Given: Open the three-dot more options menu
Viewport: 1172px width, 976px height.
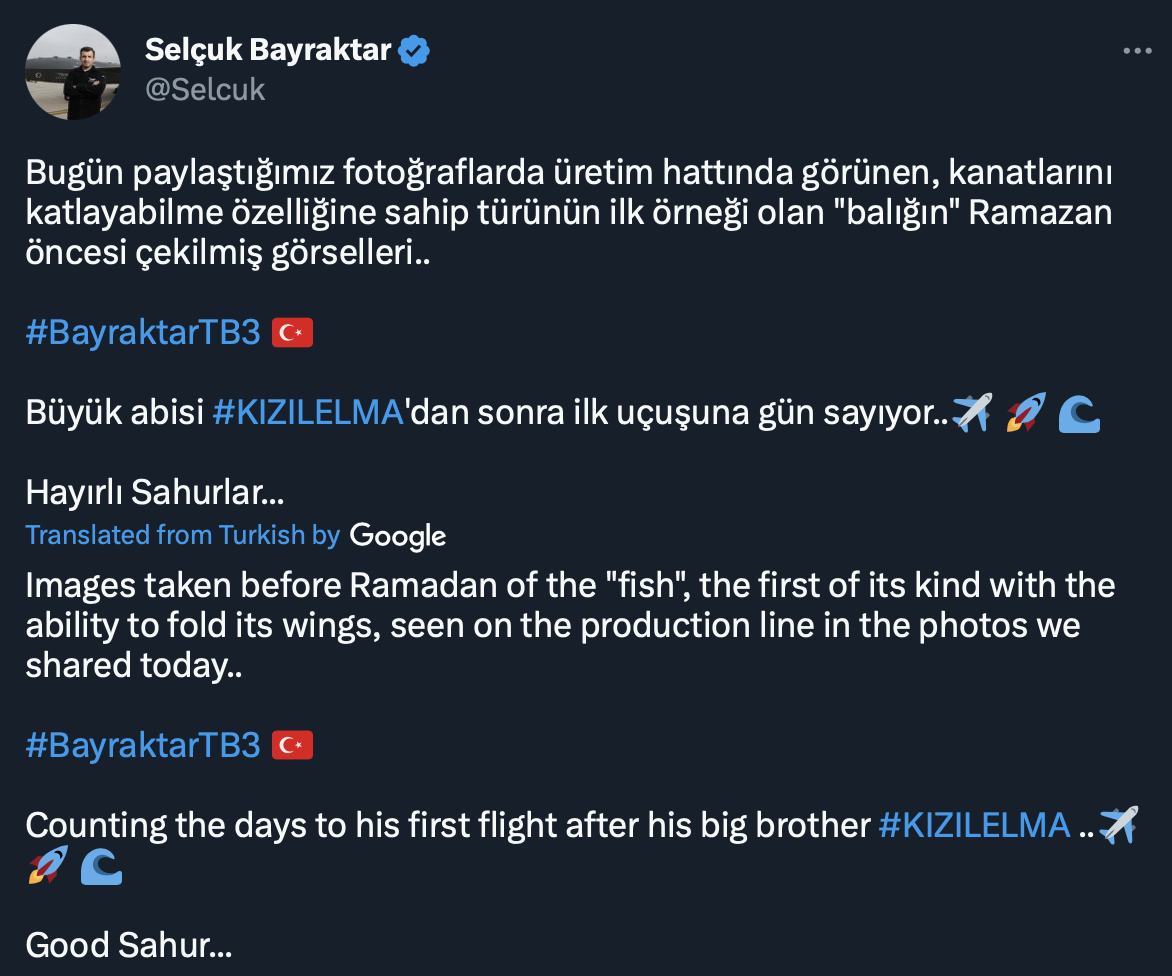Looking at the screenshot, I should pyautogui.click(x=1137, y=51).
